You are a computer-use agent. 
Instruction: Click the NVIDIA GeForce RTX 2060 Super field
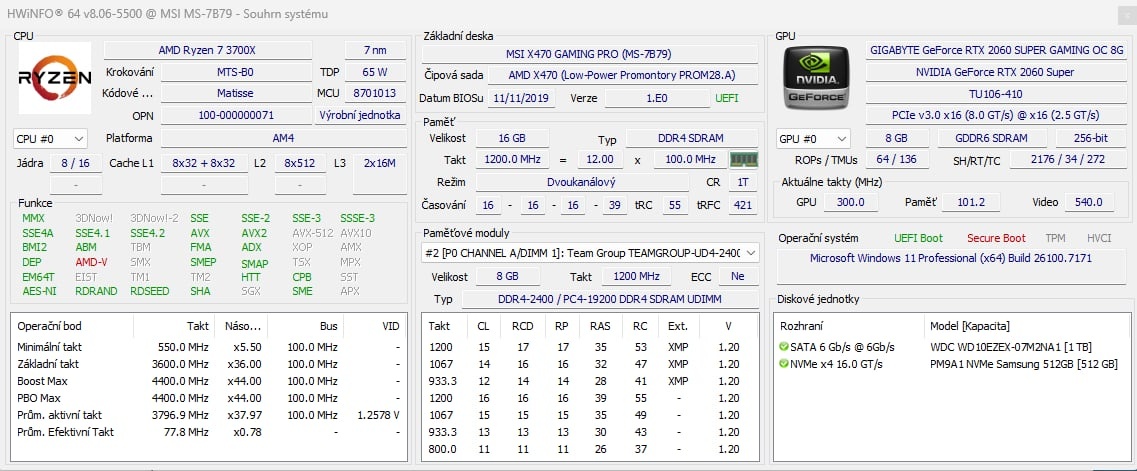coord(996,72)
